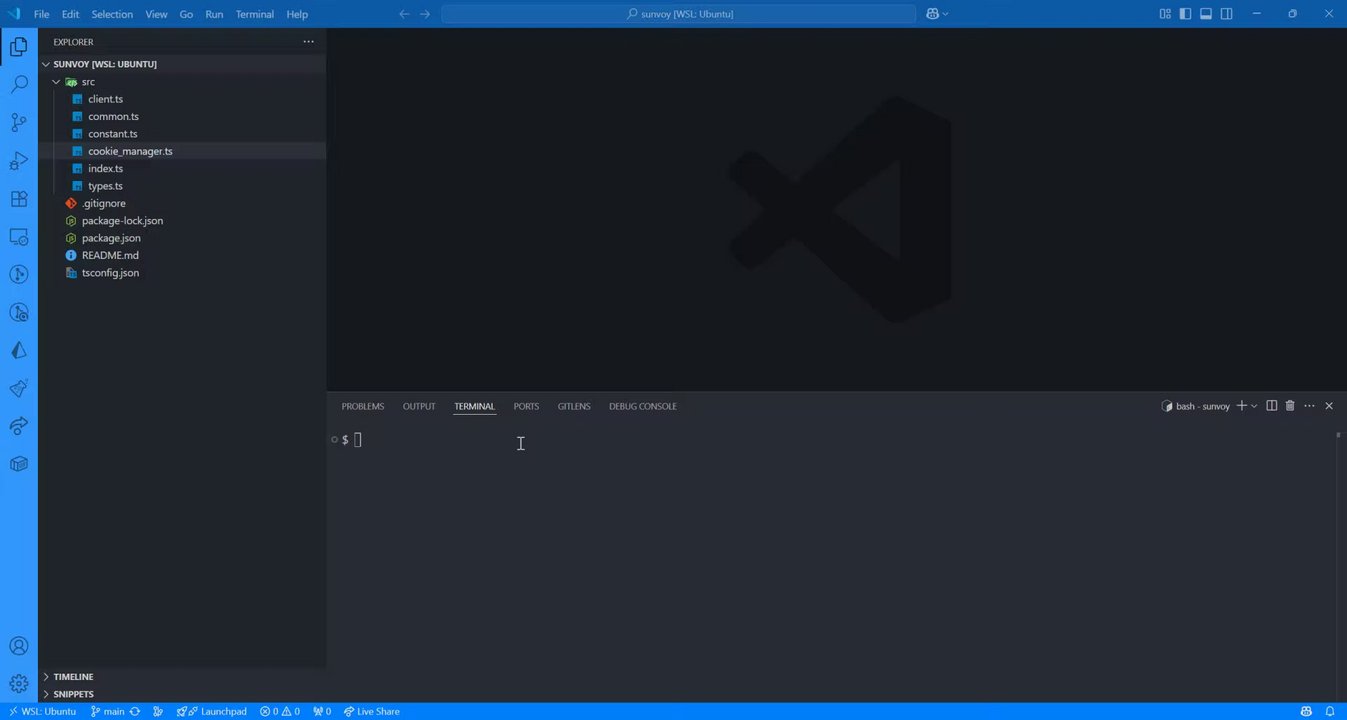Open the Run and Debug view
This screenshot has width=1347, height=720.
[18, 161]
